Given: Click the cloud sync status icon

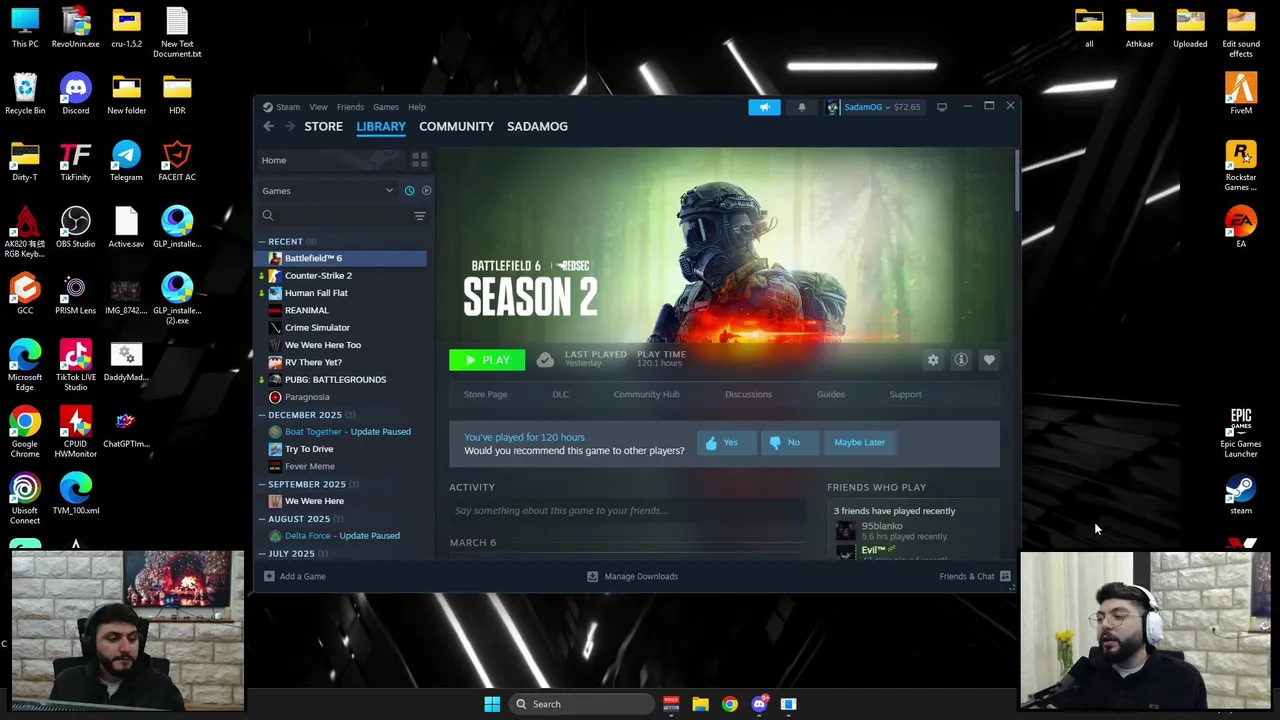Looking at the screenshot, I should pos(545,360).
